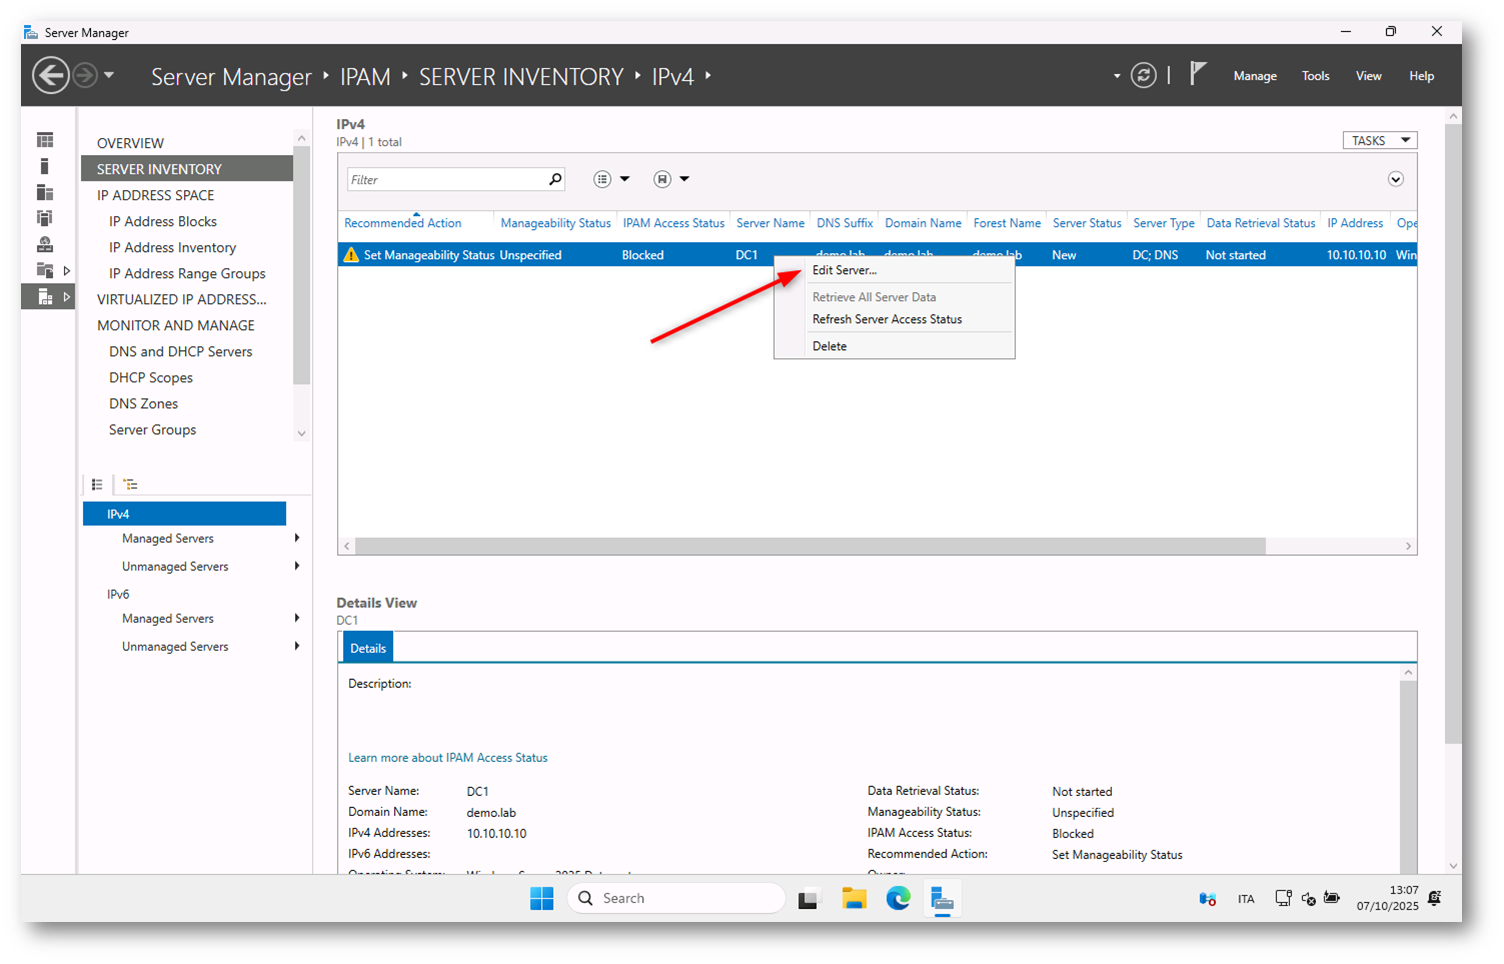Click the magnifier icon in Filter box
Image resolution: width=1504 pixels, height=964 pixels.
pos(555,179)
